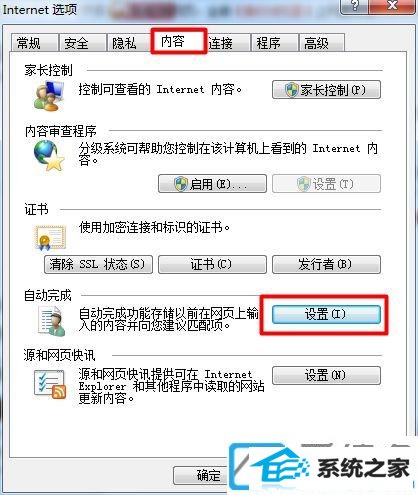Image resolution: width=418 pixels, height=495 pixels.
Task: Click 启用(E)... button with shield
Action: tap(212, 184)
